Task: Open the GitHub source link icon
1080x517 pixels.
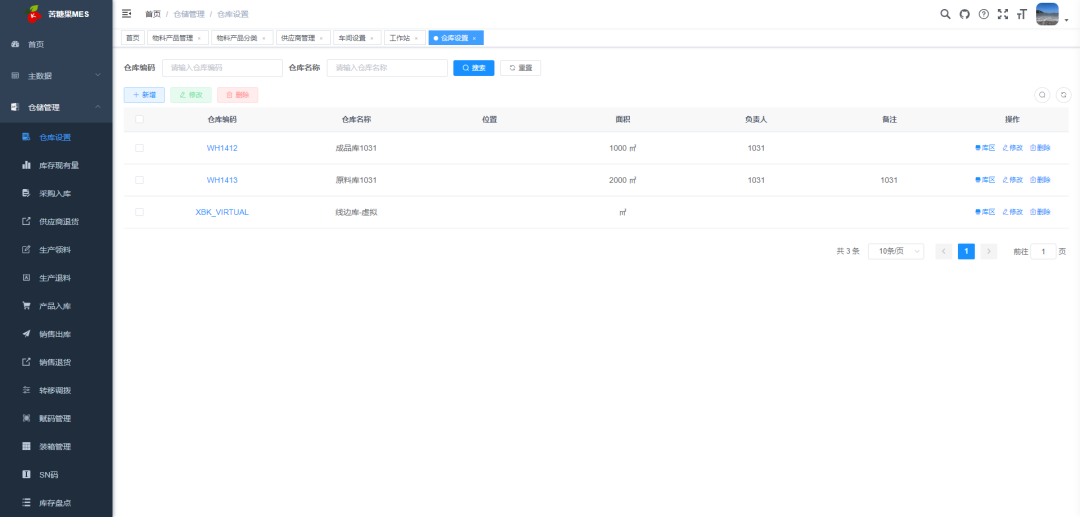Action: (964, 14)
